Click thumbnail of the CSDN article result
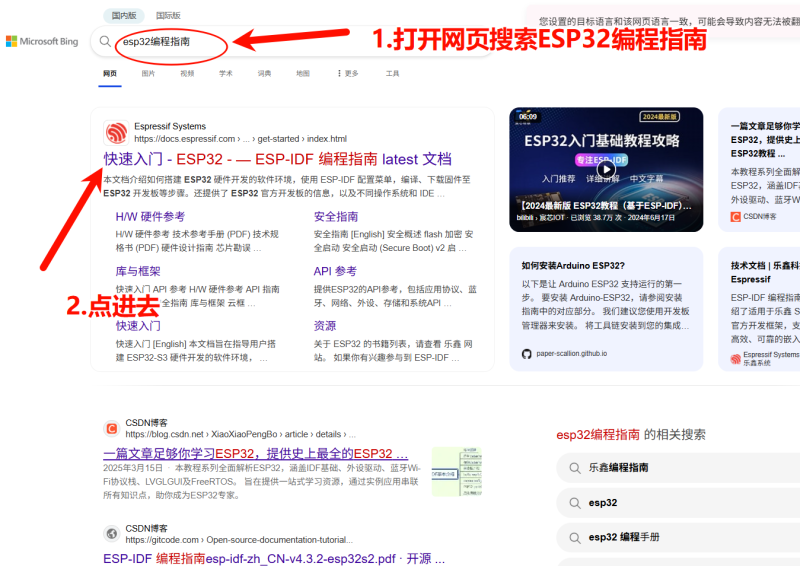Viewport: 800px width, 566px height. (457, 472)
